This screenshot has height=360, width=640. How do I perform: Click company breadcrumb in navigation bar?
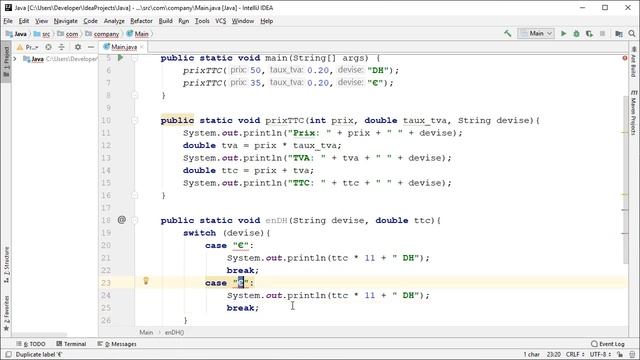102,34
